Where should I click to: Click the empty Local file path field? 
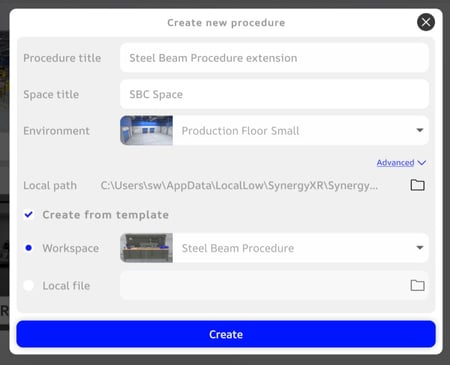pos(274,285)
